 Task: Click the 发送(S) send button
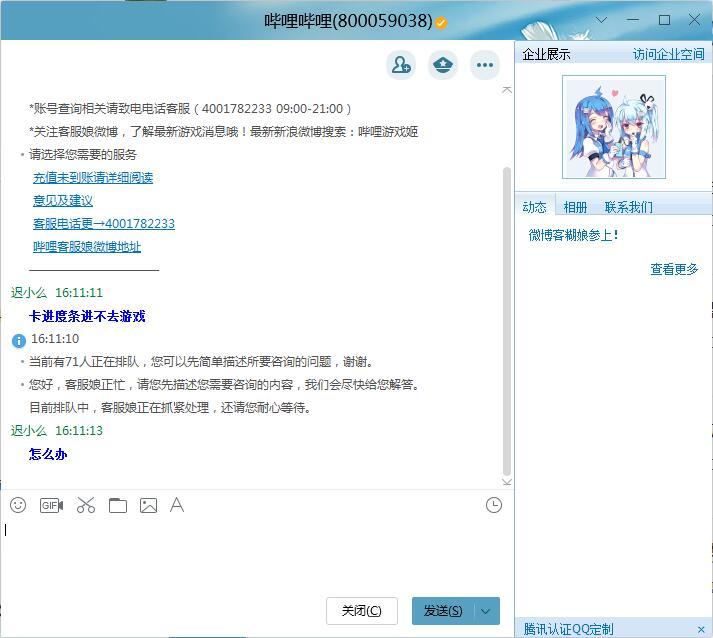tap(443, 611)
